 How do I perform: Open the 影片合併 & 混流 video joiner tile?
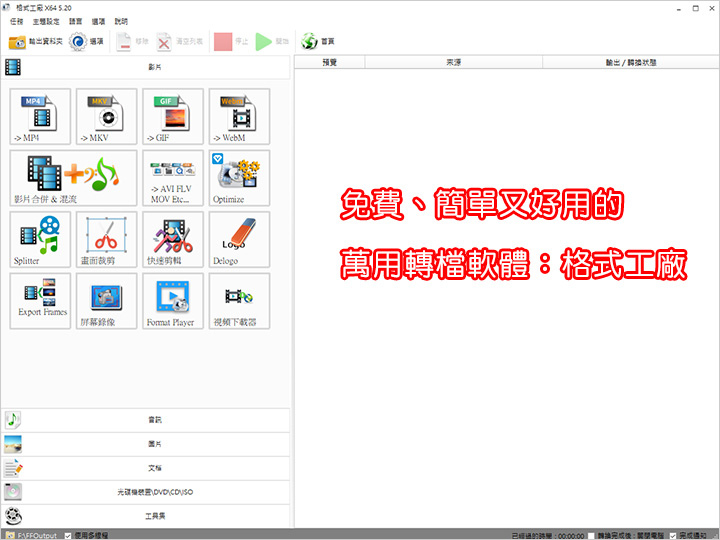[x=73, y=178]
